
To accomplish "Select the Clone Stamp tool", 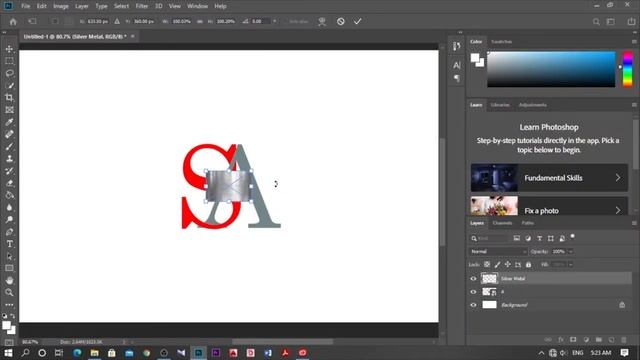I will (9, 159).
